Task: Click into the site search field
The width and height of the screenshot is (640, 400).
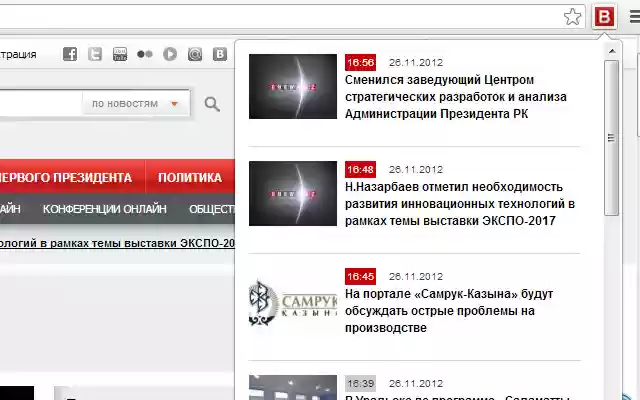Action: [41, 104]
